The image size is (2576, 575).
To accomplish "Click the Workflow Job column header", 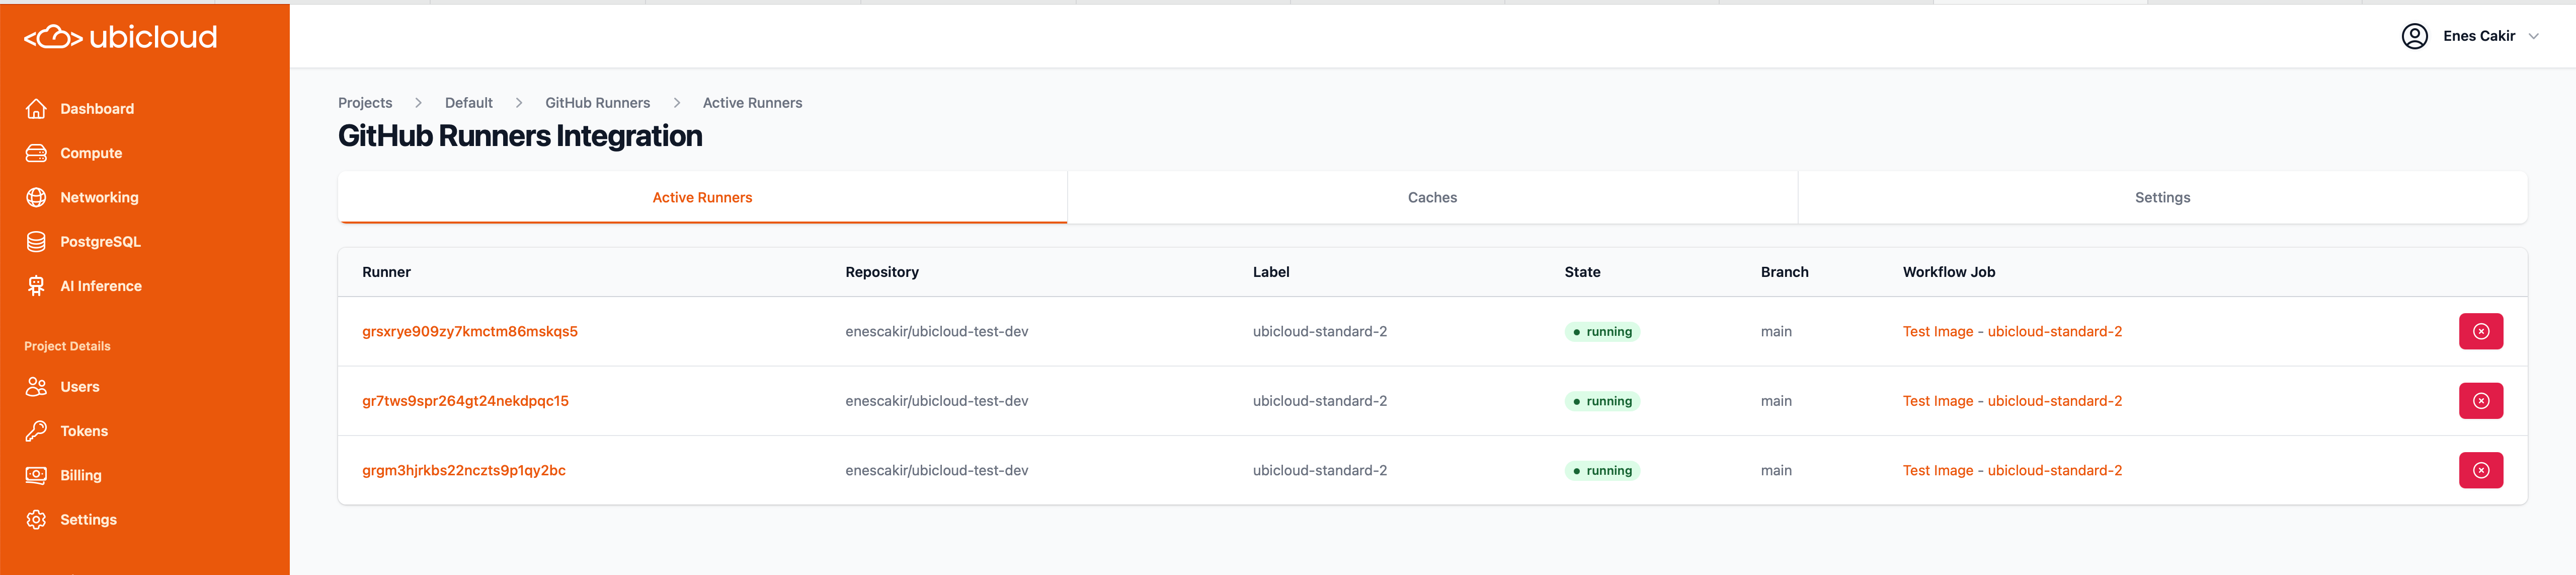I will click(x=1948, y=272).
